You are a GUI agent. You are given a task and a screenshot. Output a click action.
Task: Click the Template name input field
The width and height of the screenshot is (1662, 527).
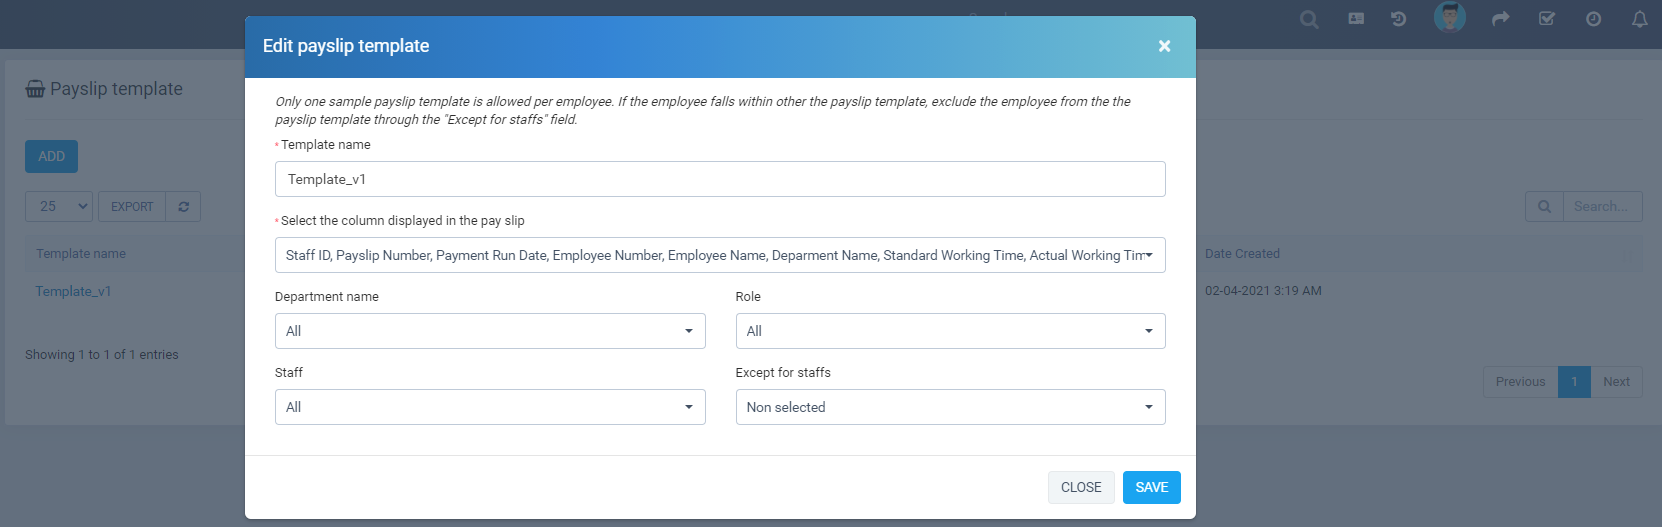[720, 179]
